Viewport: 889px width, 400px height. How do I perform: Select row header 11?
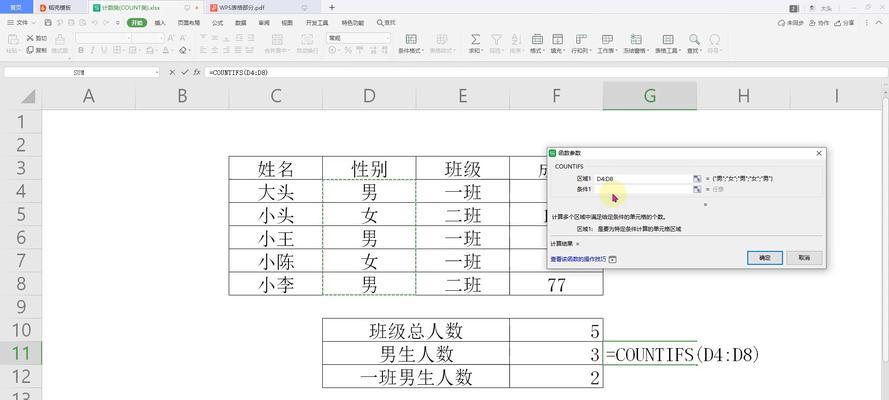click(x=20, y=353)
